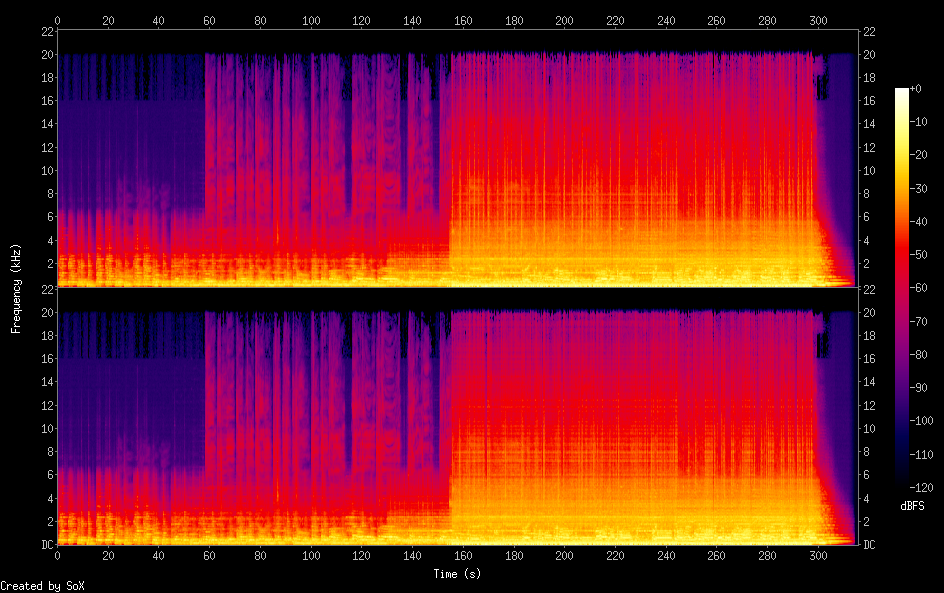
Task: Click the 0 tick on the bottom time axis
Action: (57, 556)
